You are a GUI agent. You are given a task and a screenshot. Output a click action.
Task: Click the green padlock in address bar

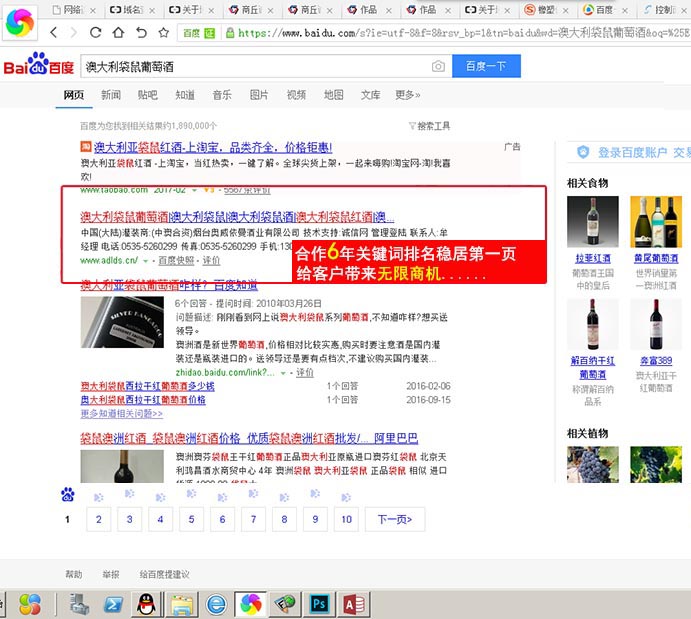[230, 33]
